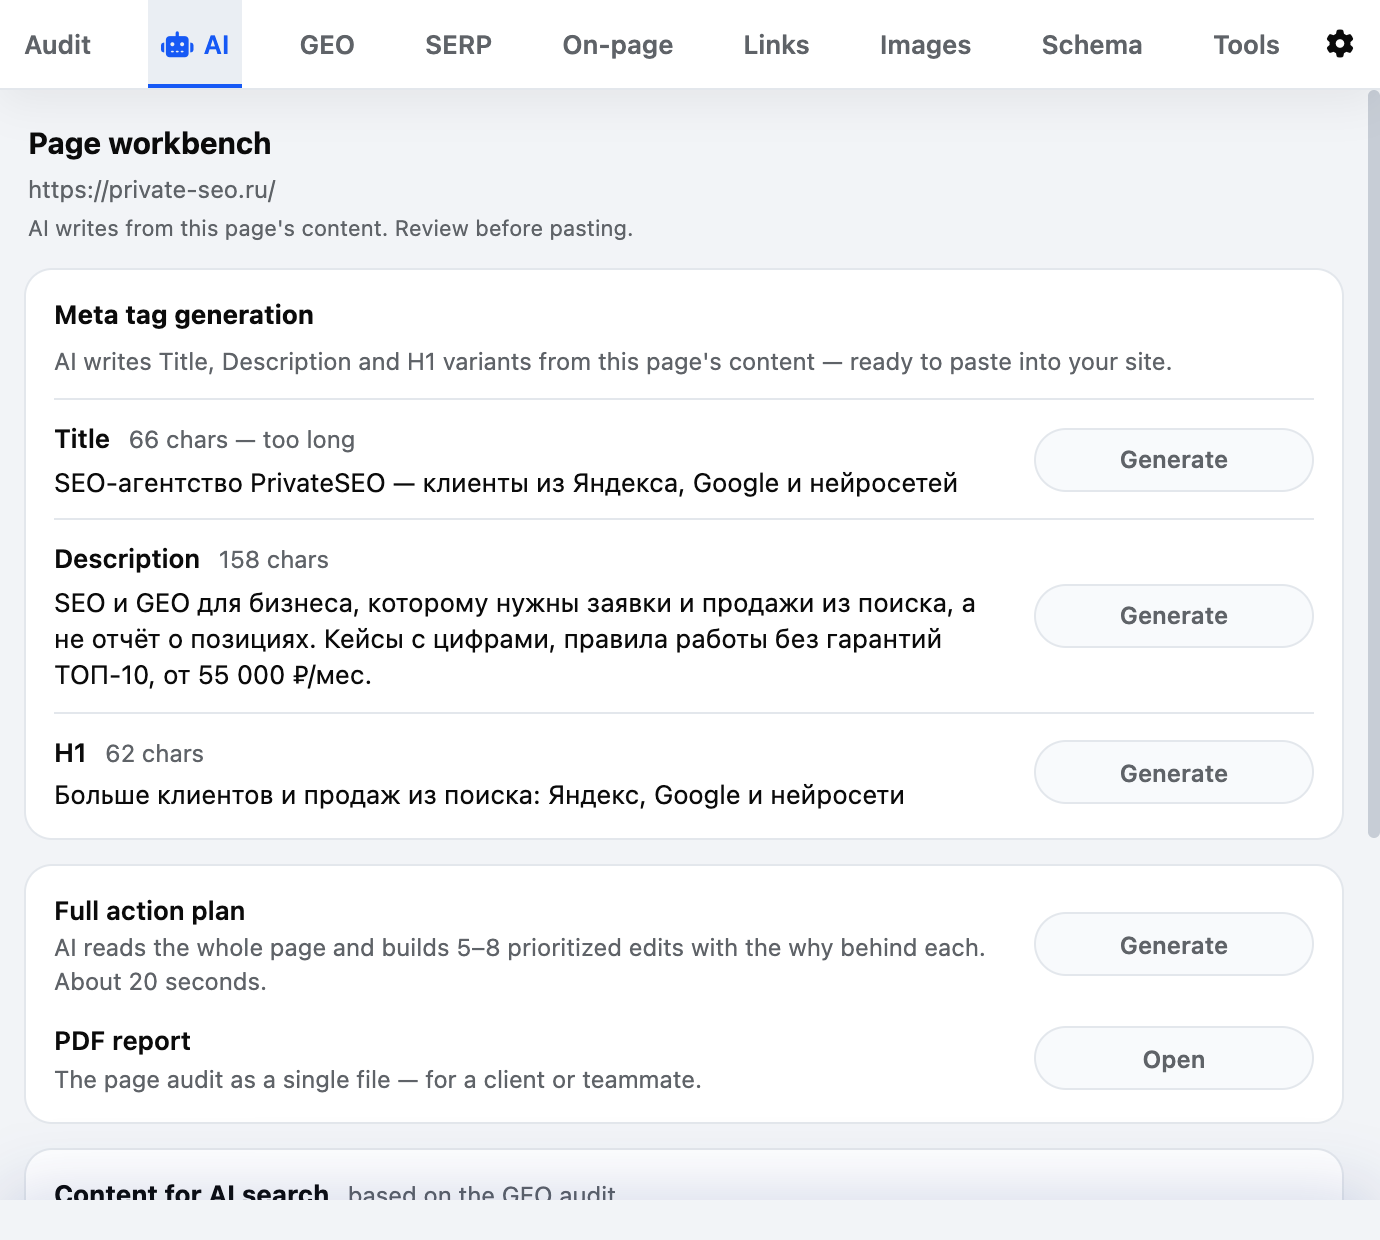Generate the Full action plan
This screenshot has height=1240, width=1380.
point(1173,944)
